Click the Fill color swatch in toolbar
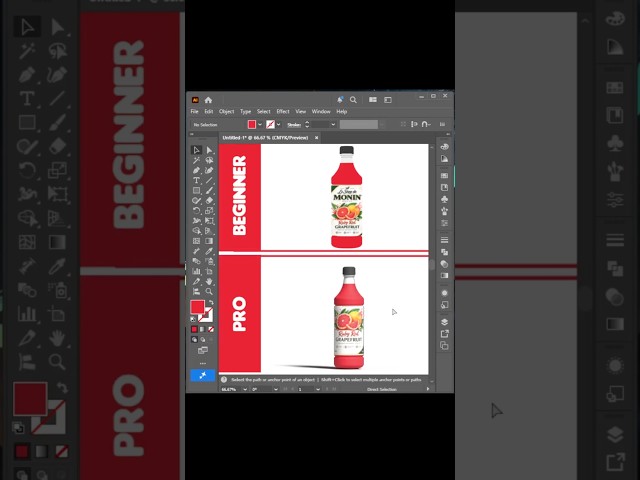 [198, 307]
